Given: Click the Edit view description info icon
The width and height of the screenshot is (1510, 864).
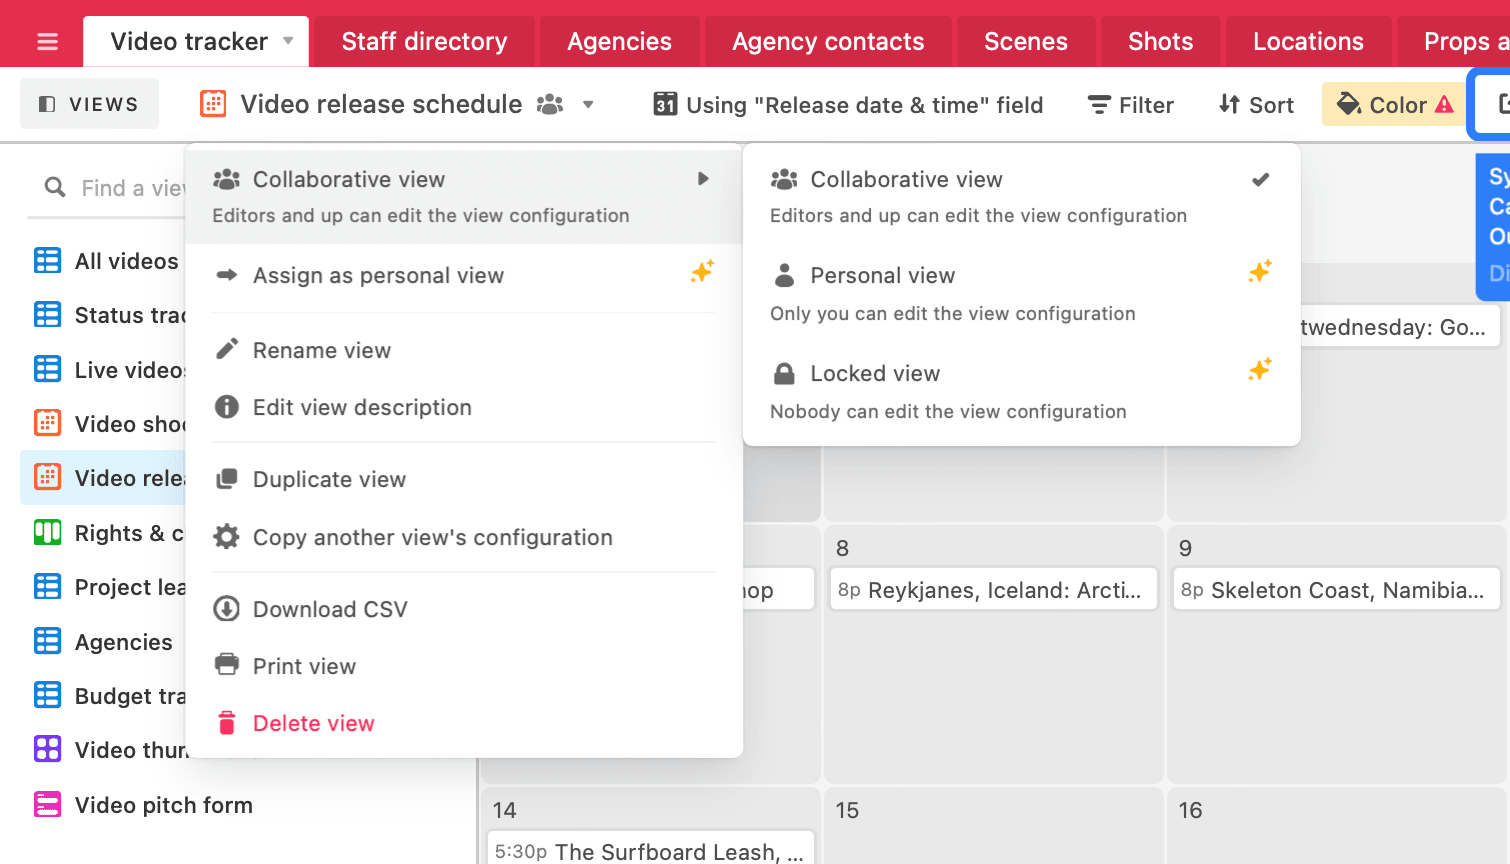Looking at the screenshot, I should tap(227, 407).
